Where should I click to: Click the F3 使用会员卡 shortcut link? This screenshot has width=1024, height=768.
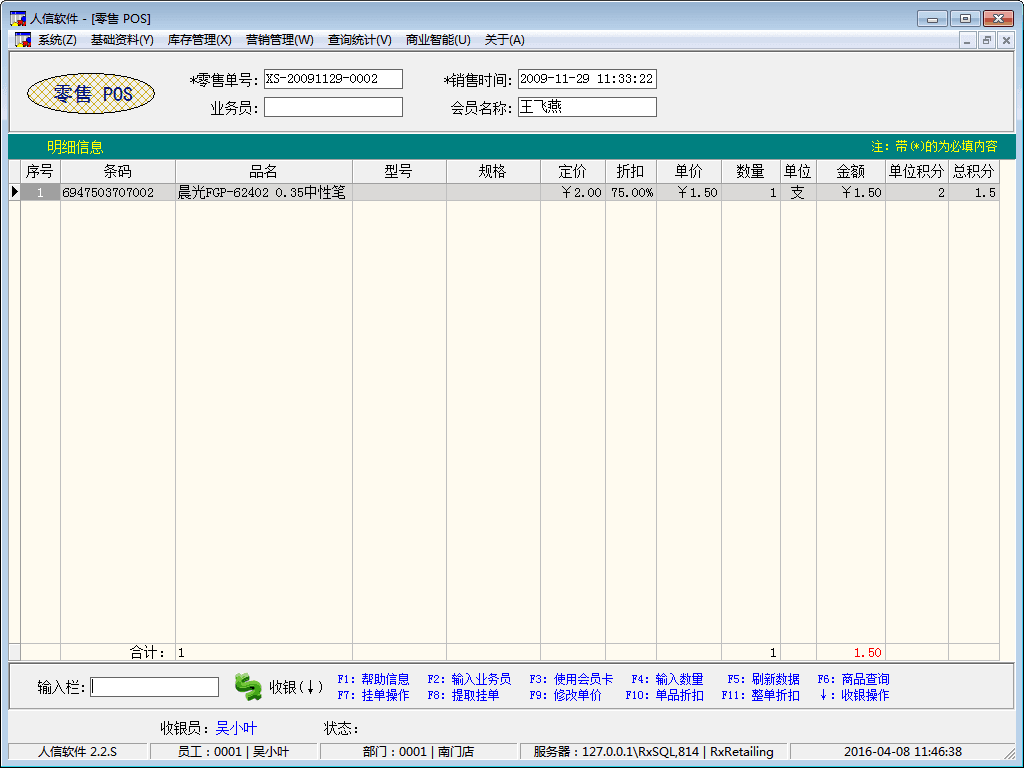click(571, 679)
